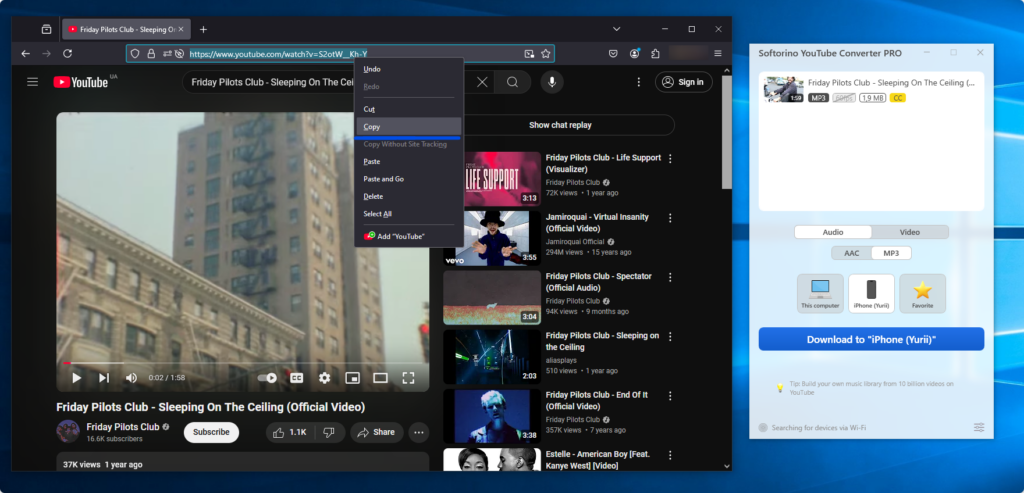Skip to next video
The width and height of the screenshot is (1024, 493).
click(104, 377)
